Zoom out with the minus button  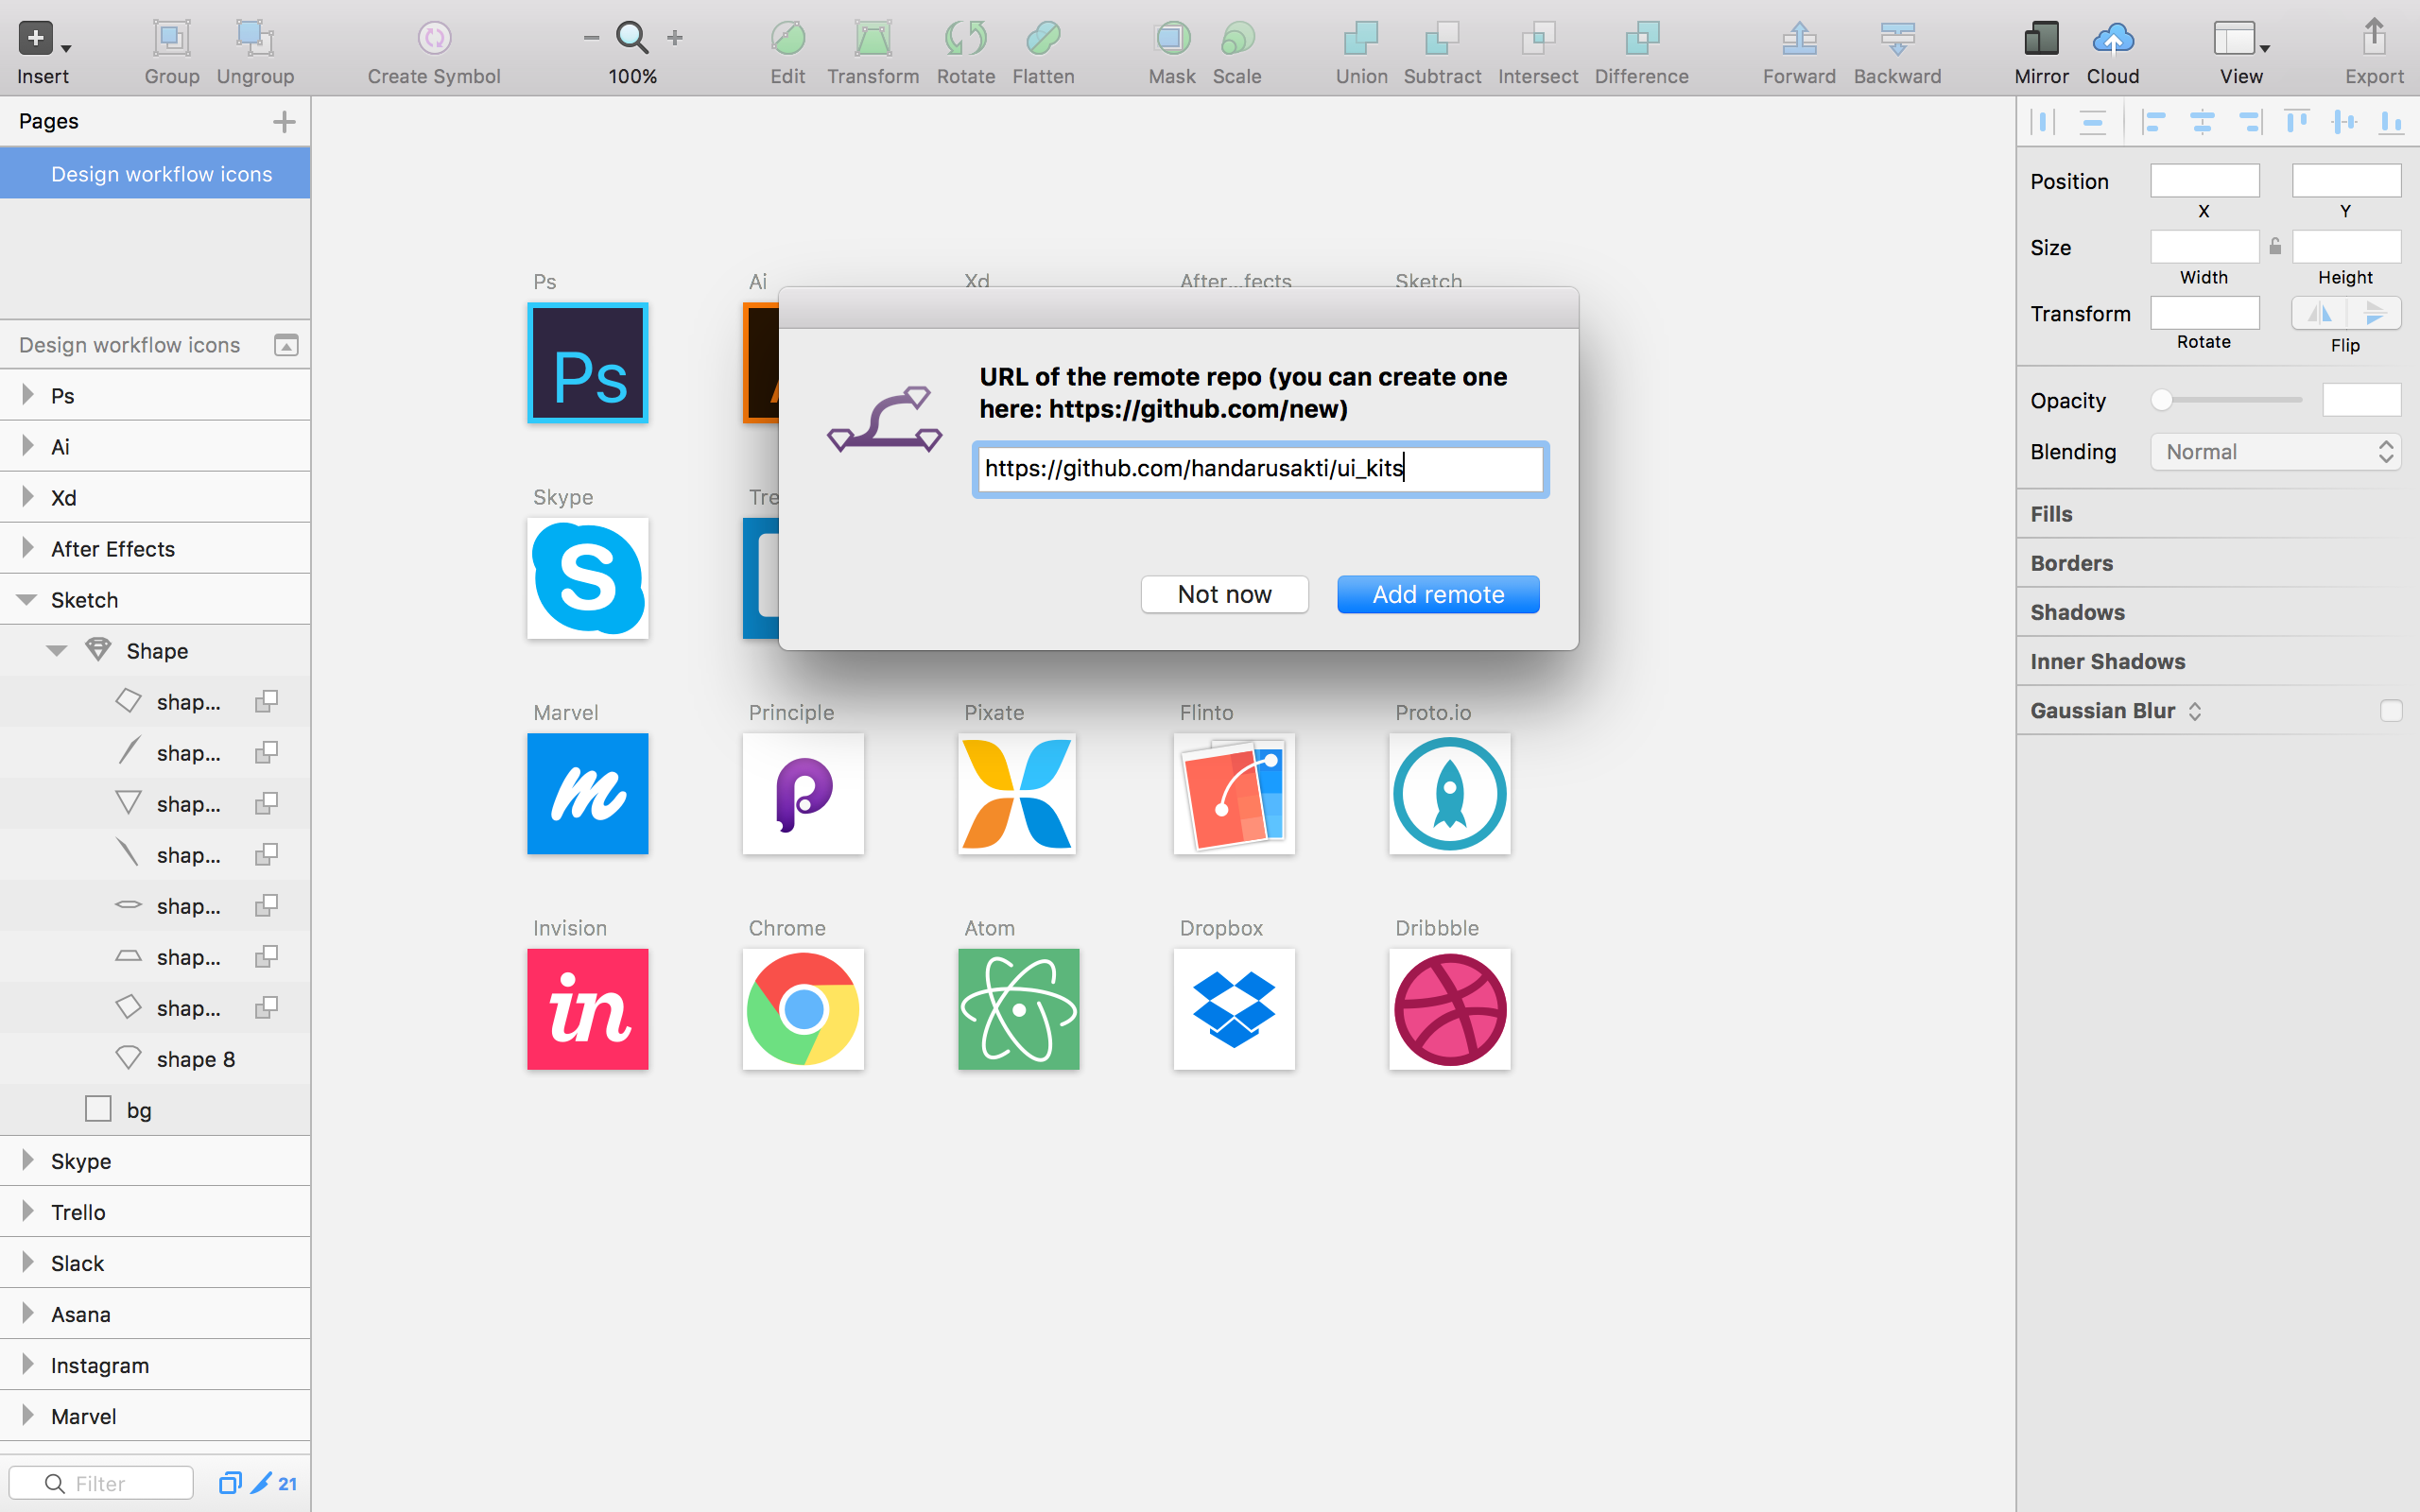pos(591,38)
